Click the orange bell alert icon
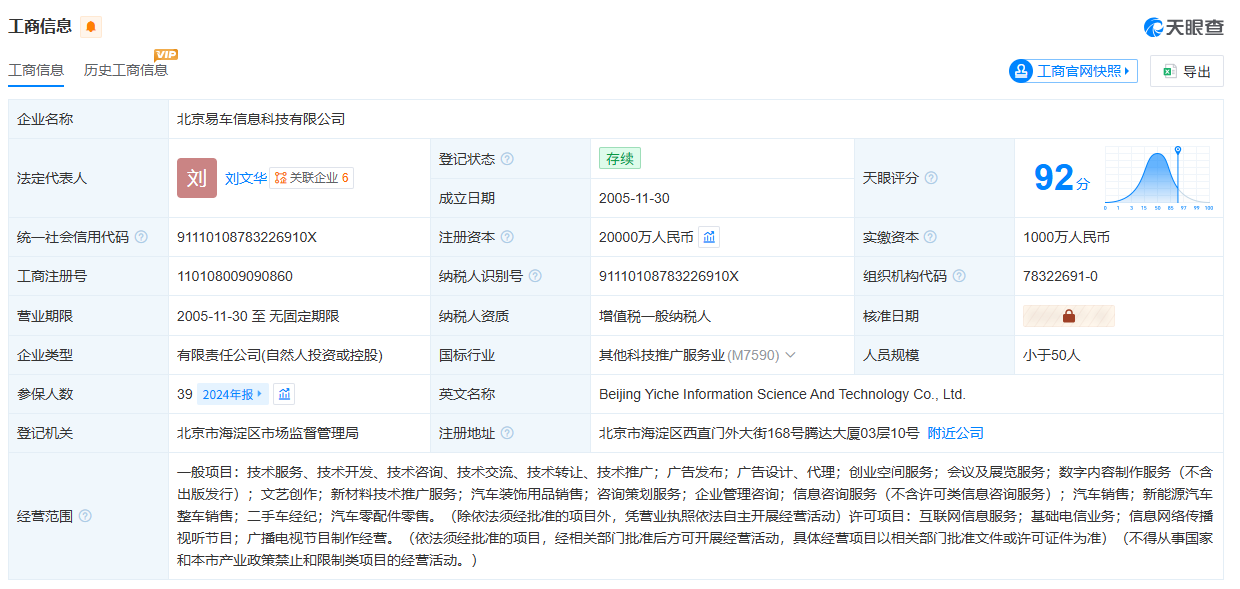This screenshot has width=1240, height=589. (x=91, y=27)
